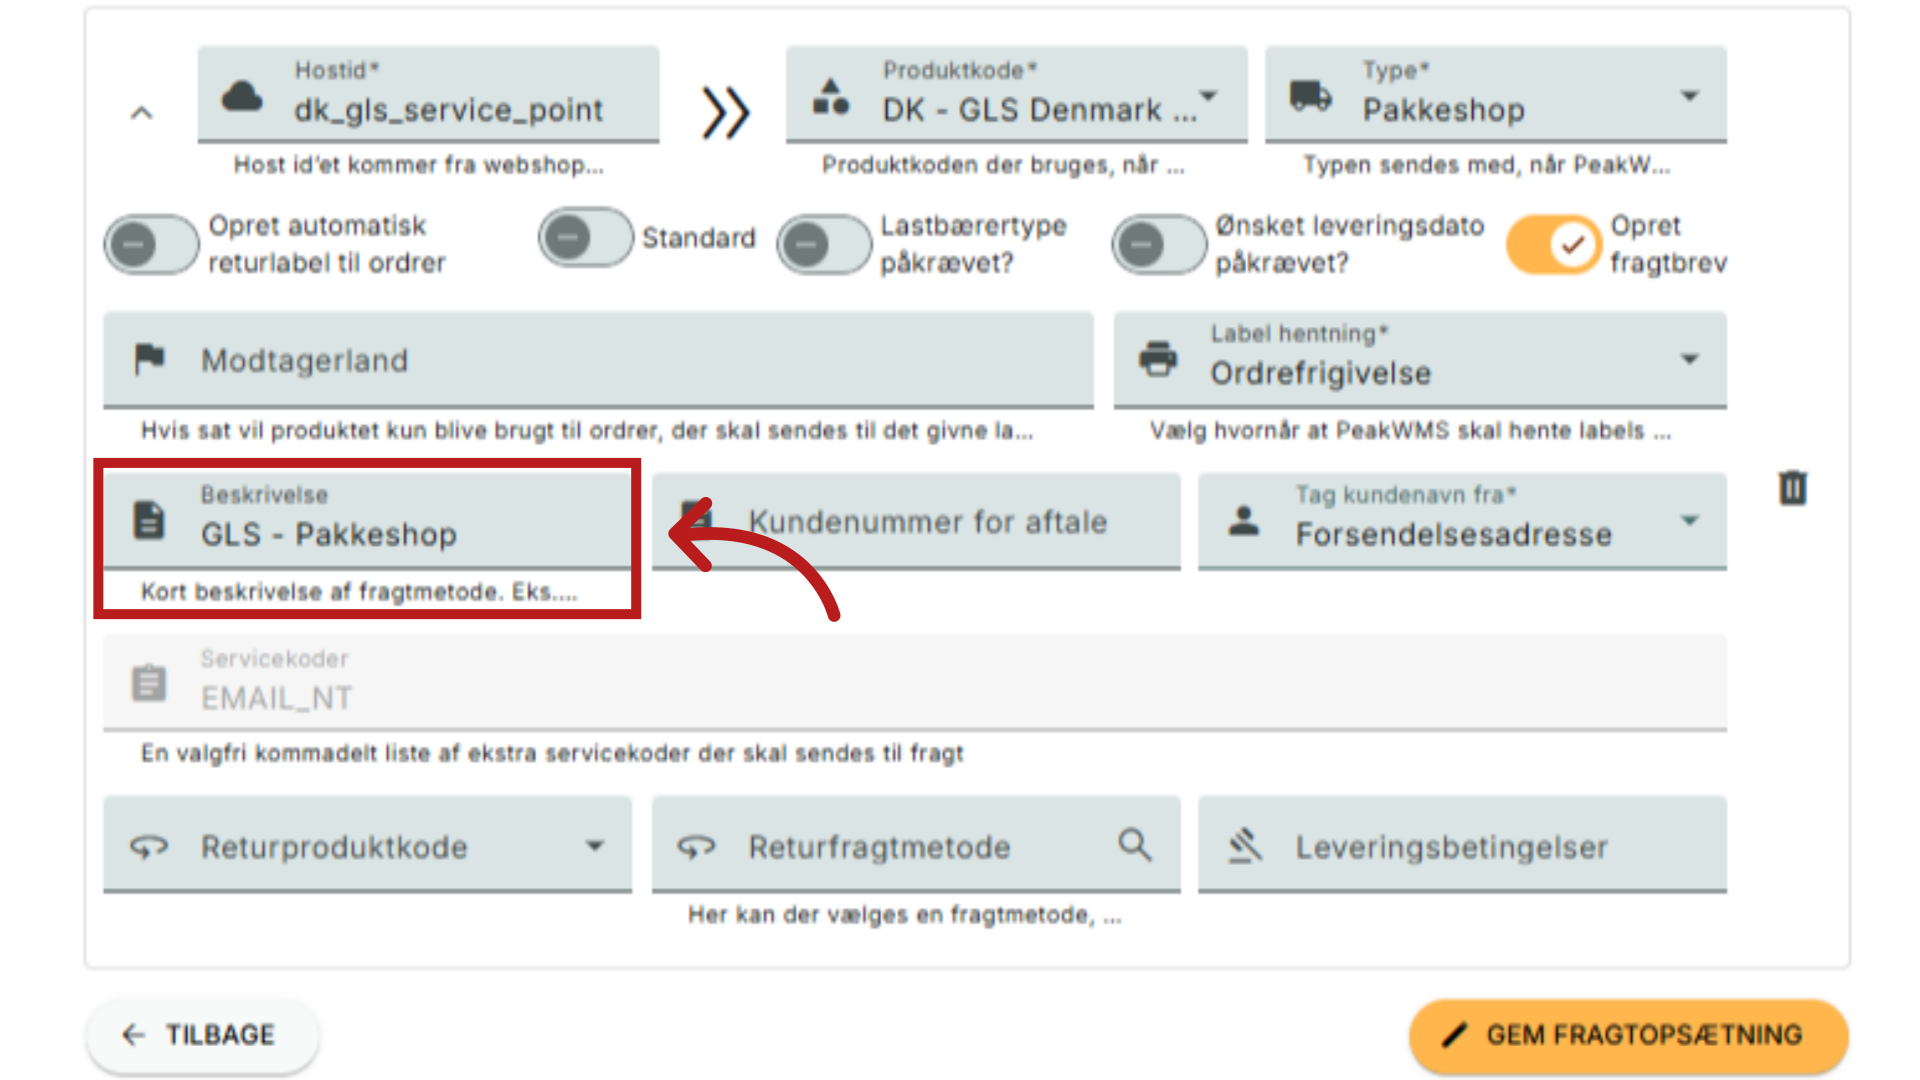
Task: Click hint 'Kort beskrivelse af fragtmetode. Eks....'
Action: click(x=359, y=592)
